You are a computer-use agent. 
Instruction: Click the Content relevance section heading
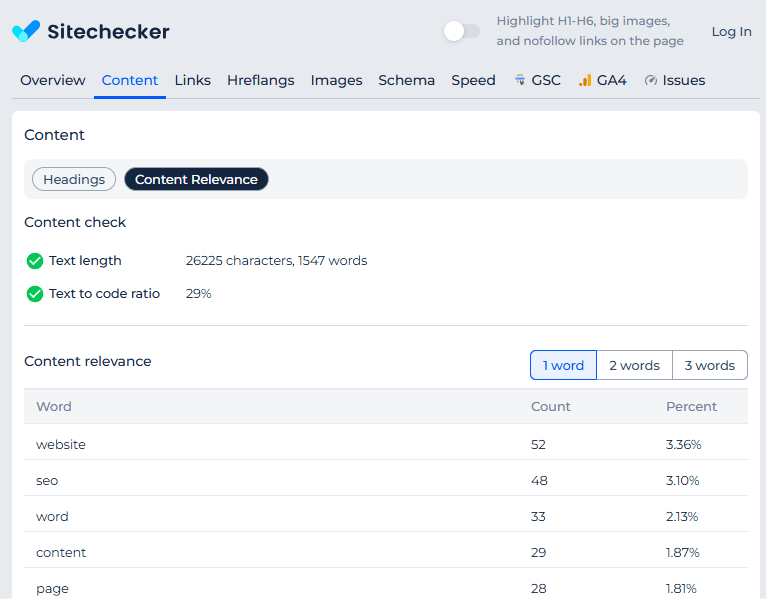click(x=88, y=361)
